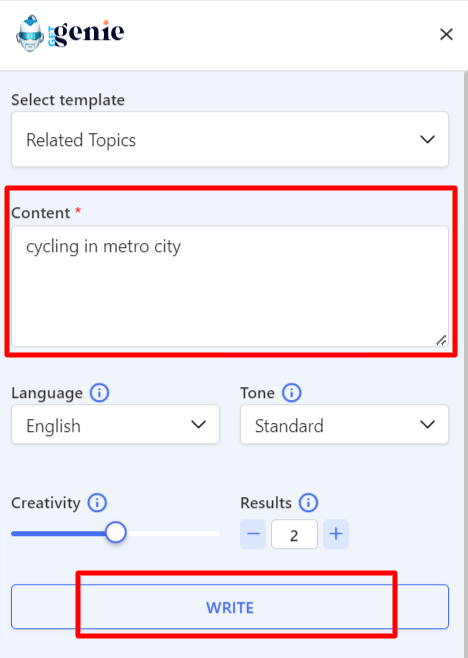Viewport: 468px width, 658px height.
Task: Expand the English language dropdown
Action: (x=115, y=424)
